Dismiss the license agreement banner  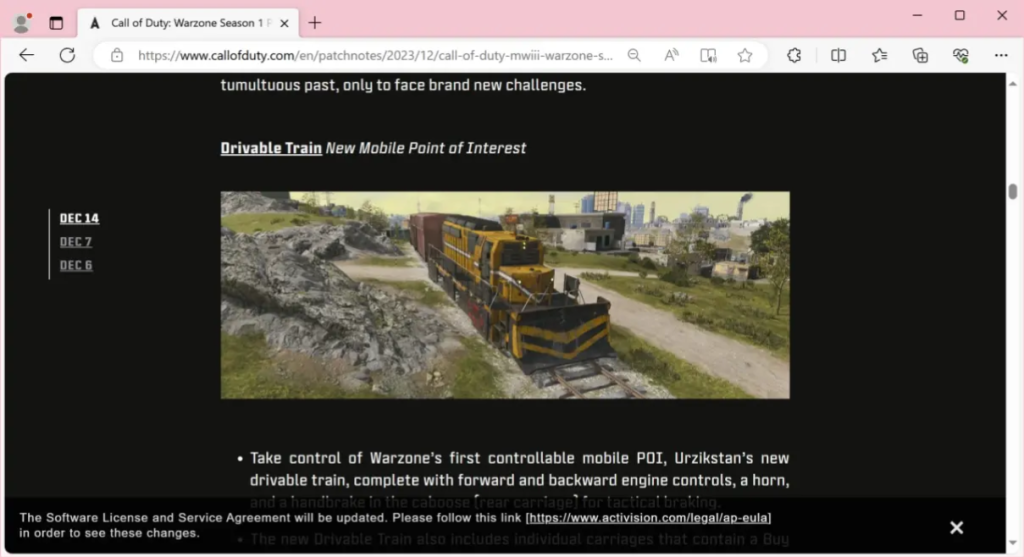coord(956,528)
